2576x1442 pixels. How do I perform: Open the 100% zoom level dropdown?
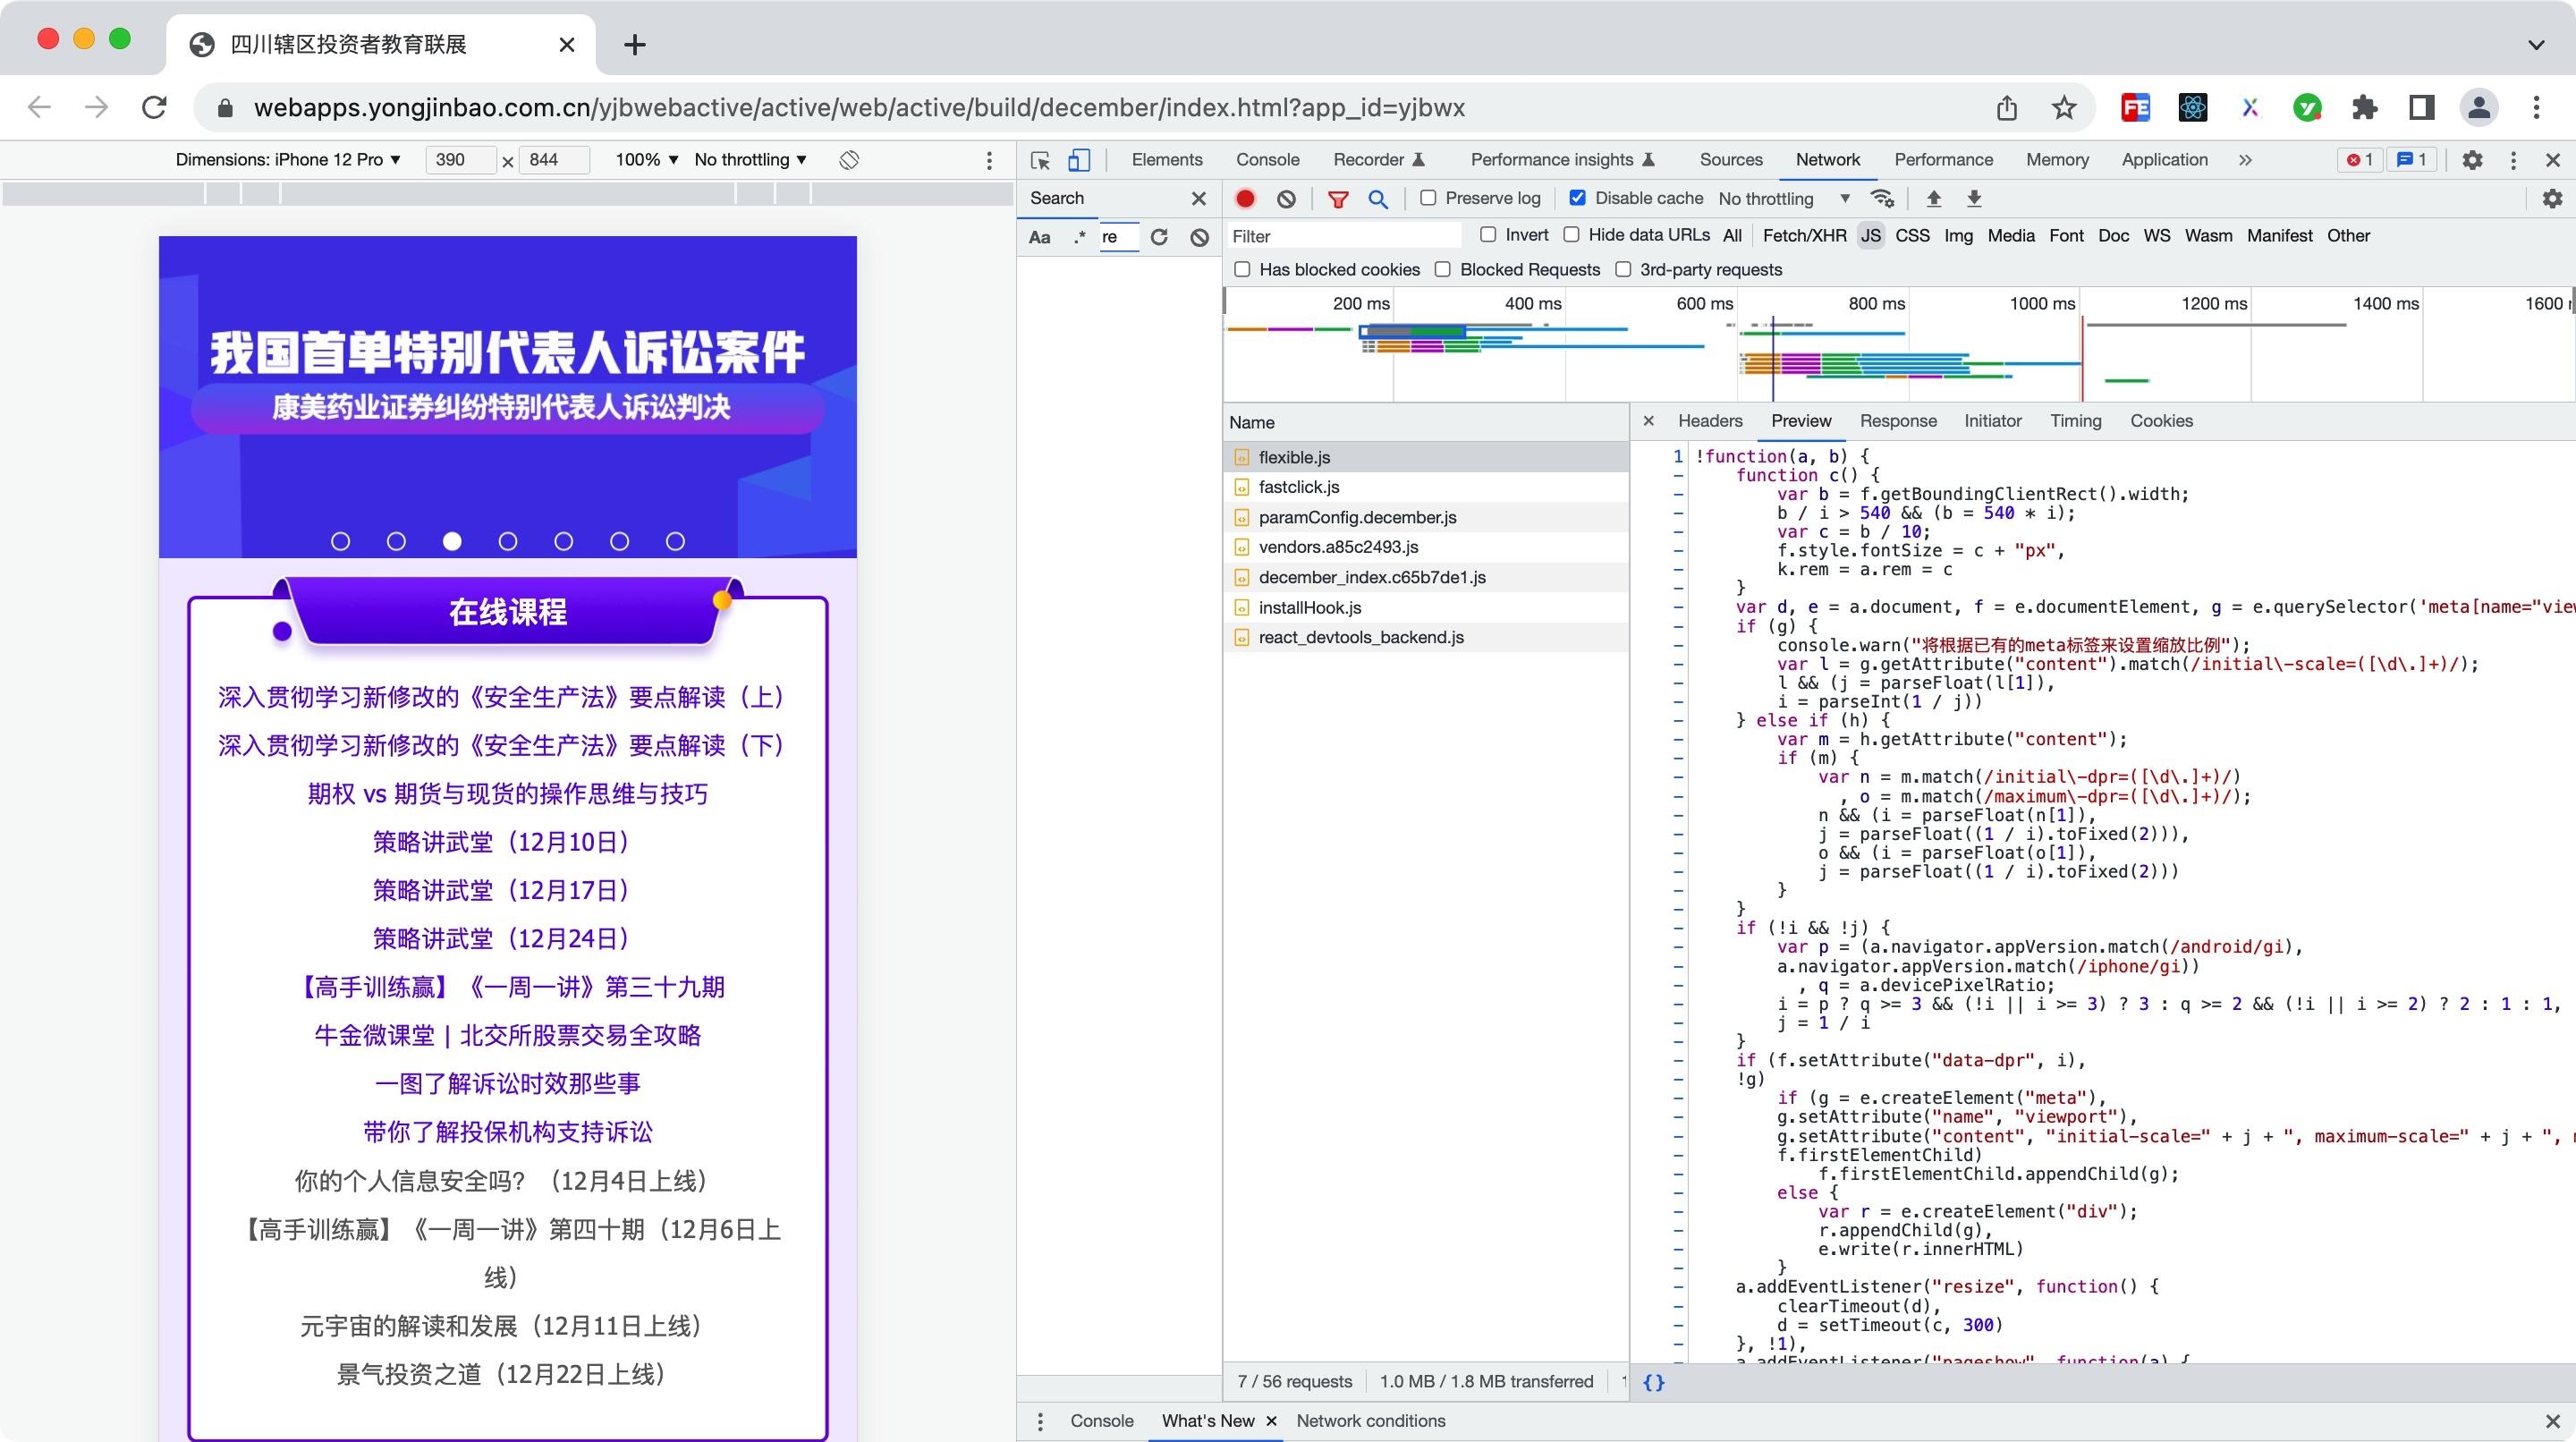pos(643,159)
